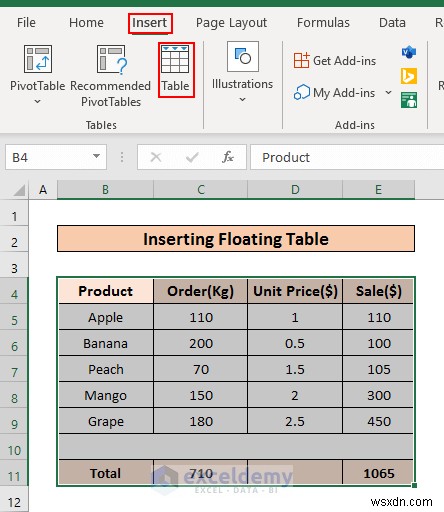This screenshot has height=512, width=444.
Task: Open the Illustrations gallery icon
Action: [243, 56]
